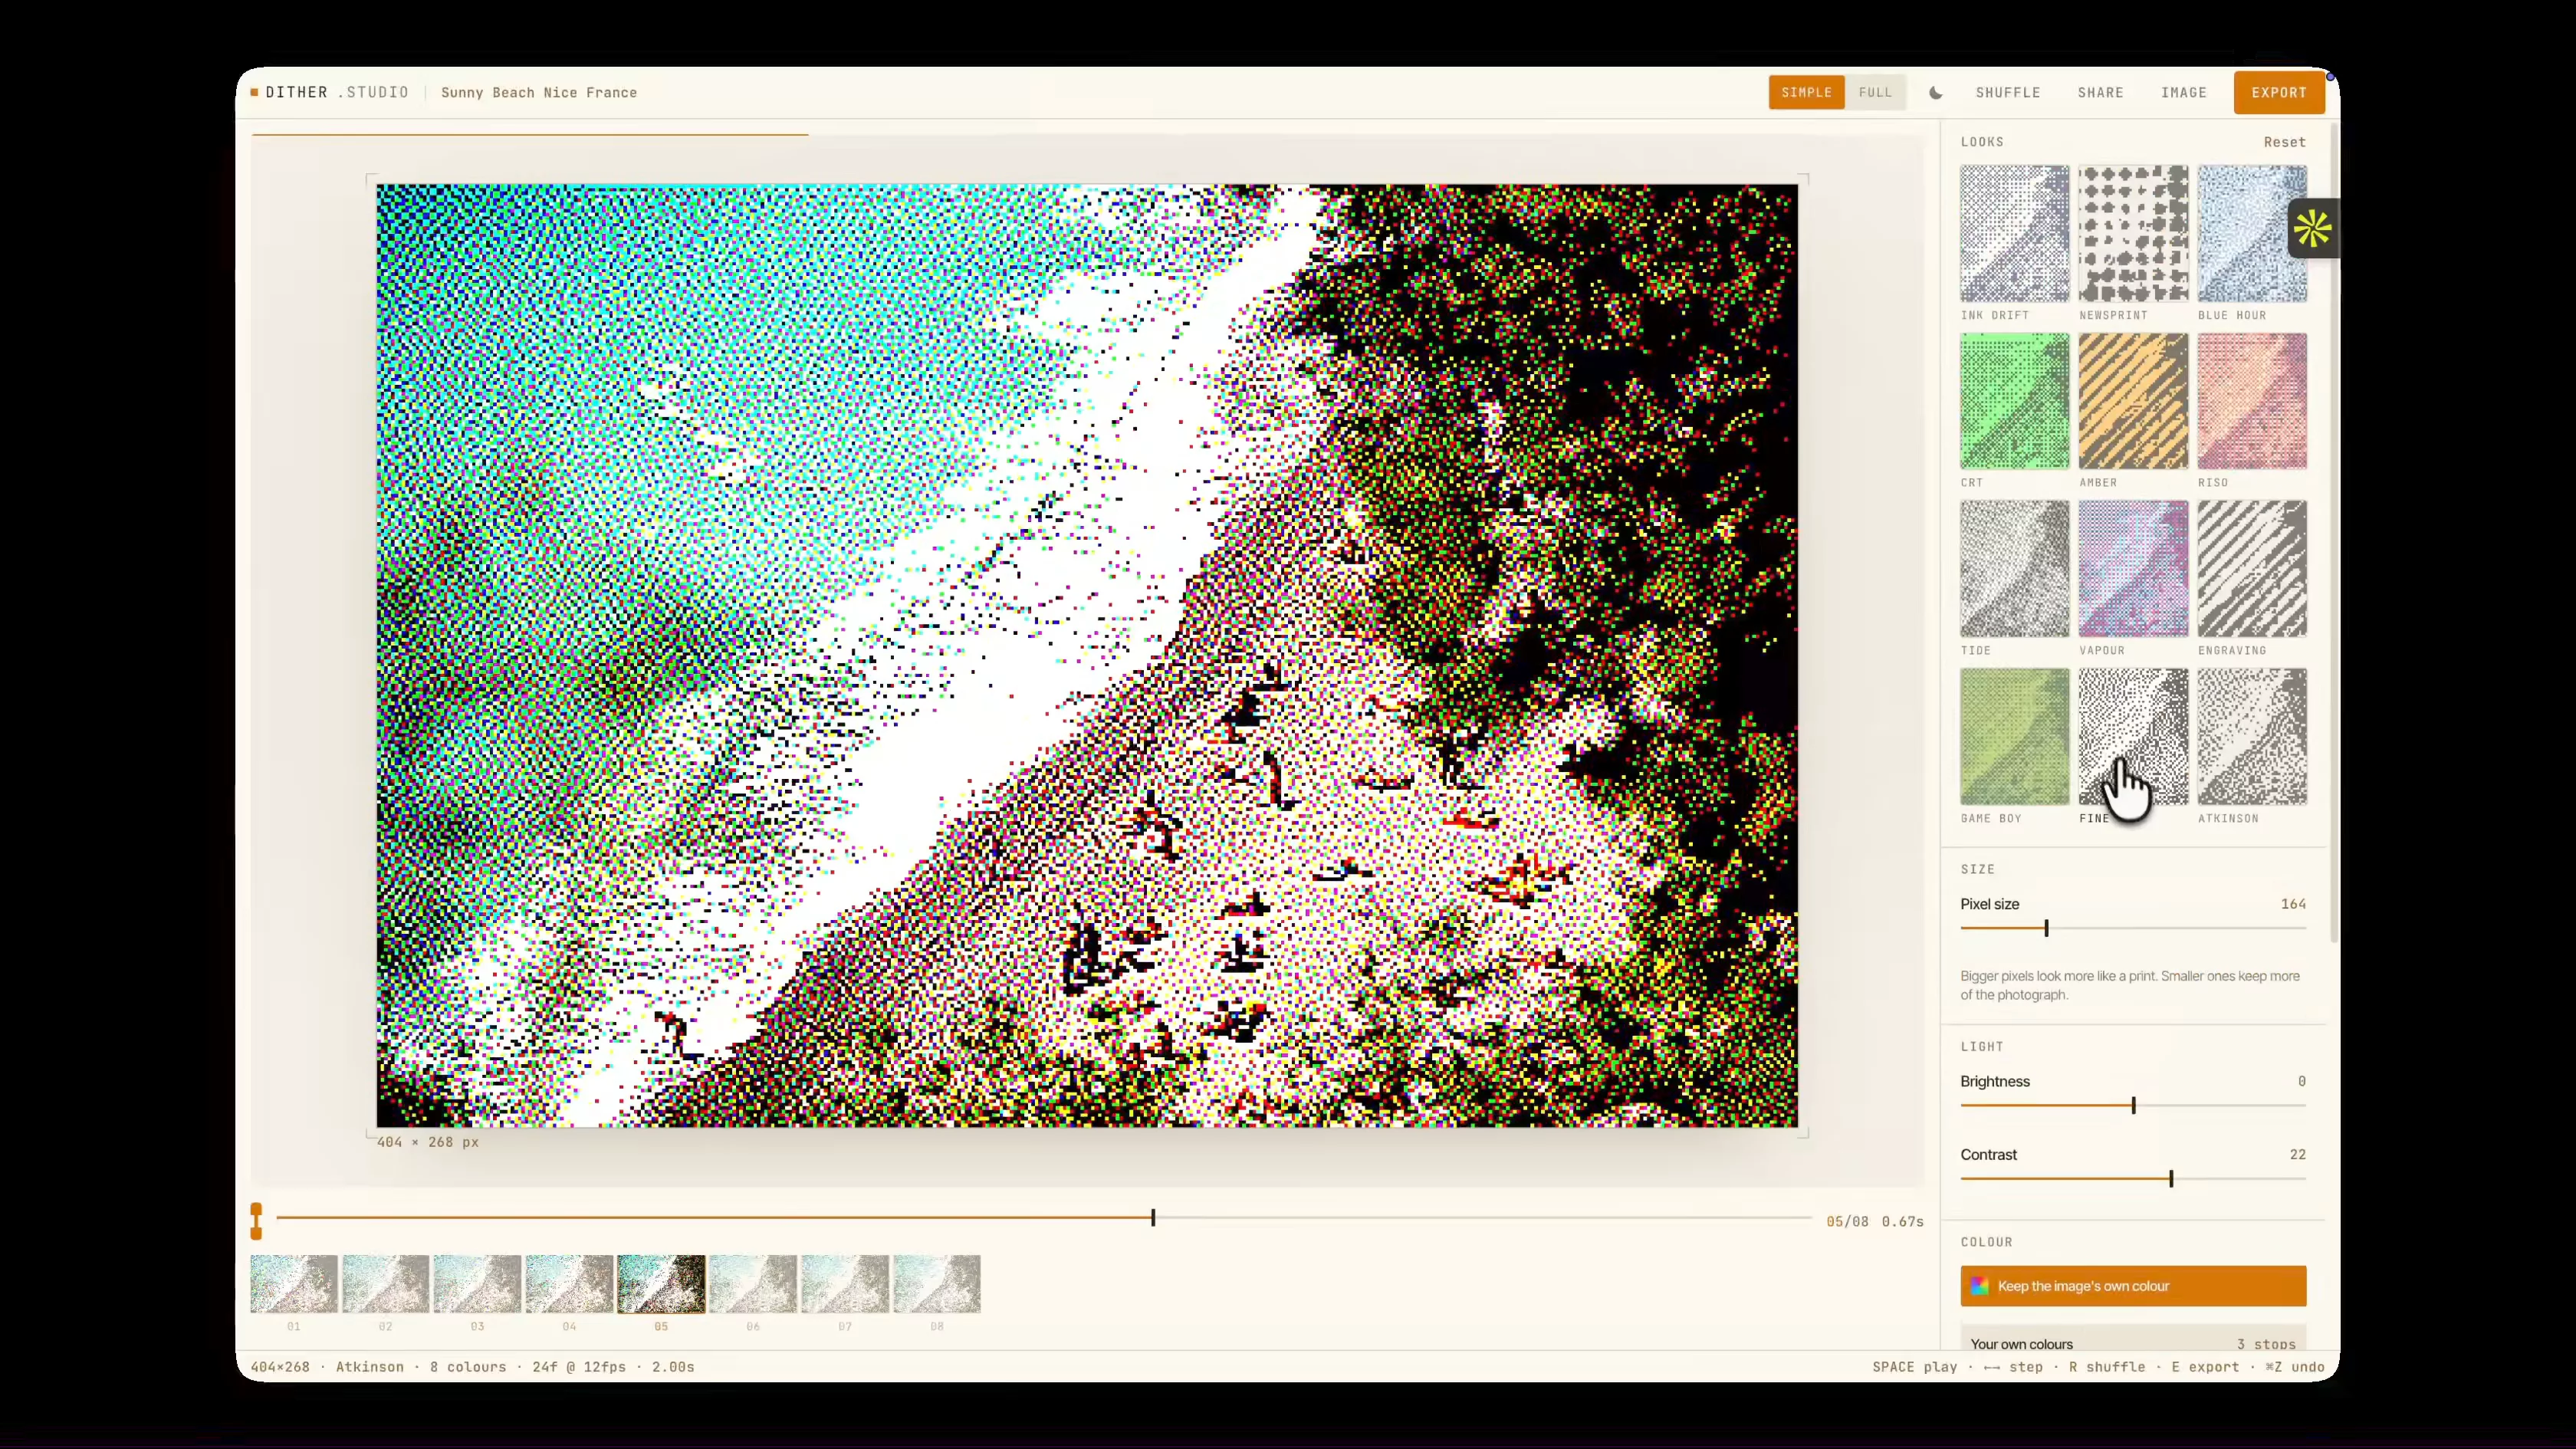2576x1449 pixels.
Task: Switch to FULL mode
Action: click(x=1875, y=92)
